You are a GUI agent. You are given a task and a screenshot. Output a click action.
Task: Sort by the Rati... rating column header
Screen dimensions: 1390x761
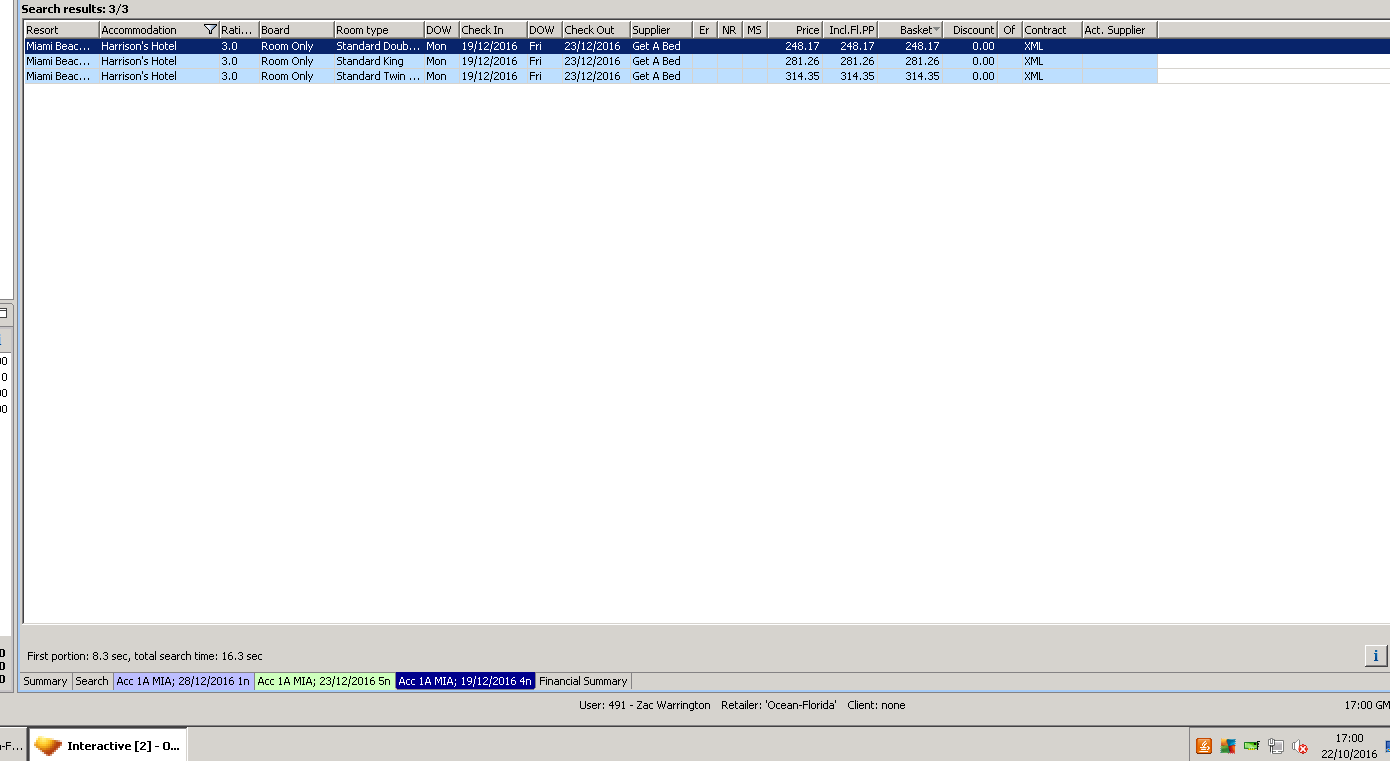tap(239, 30)
